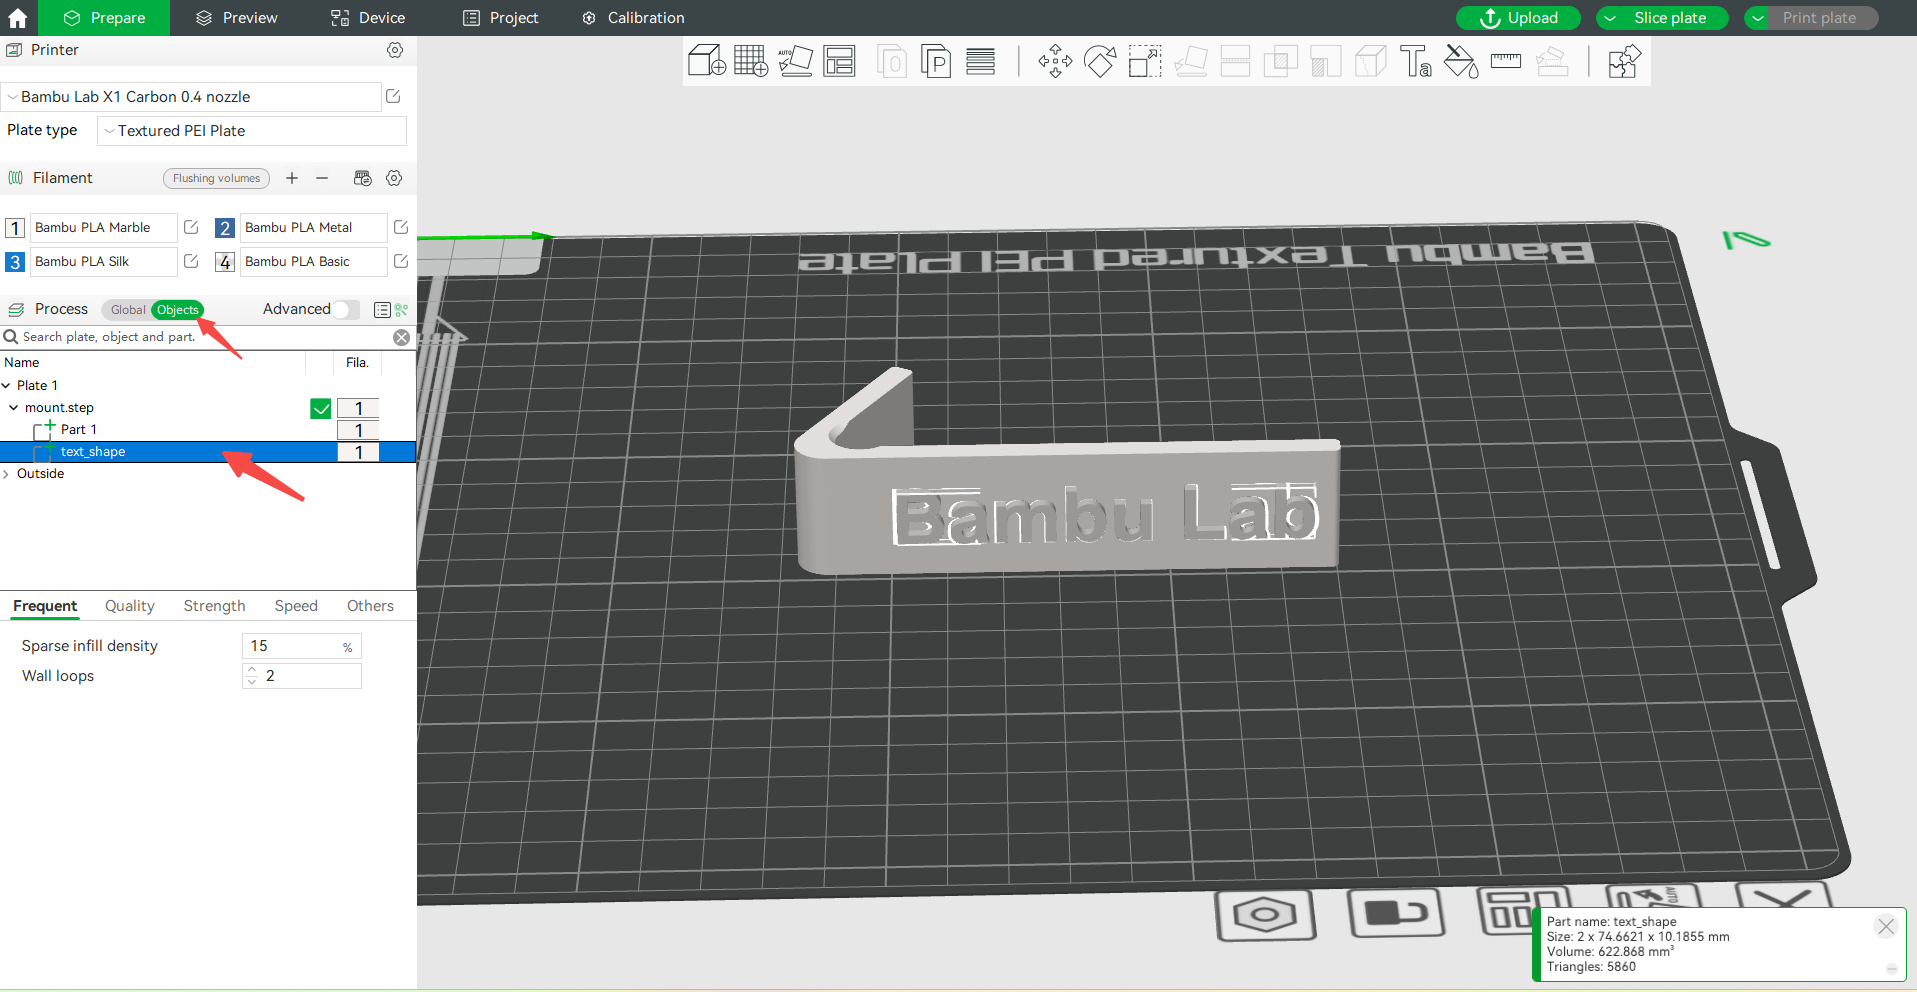Open Printer settings gear icon
The image size is (1917, 992).
[395, 50]
